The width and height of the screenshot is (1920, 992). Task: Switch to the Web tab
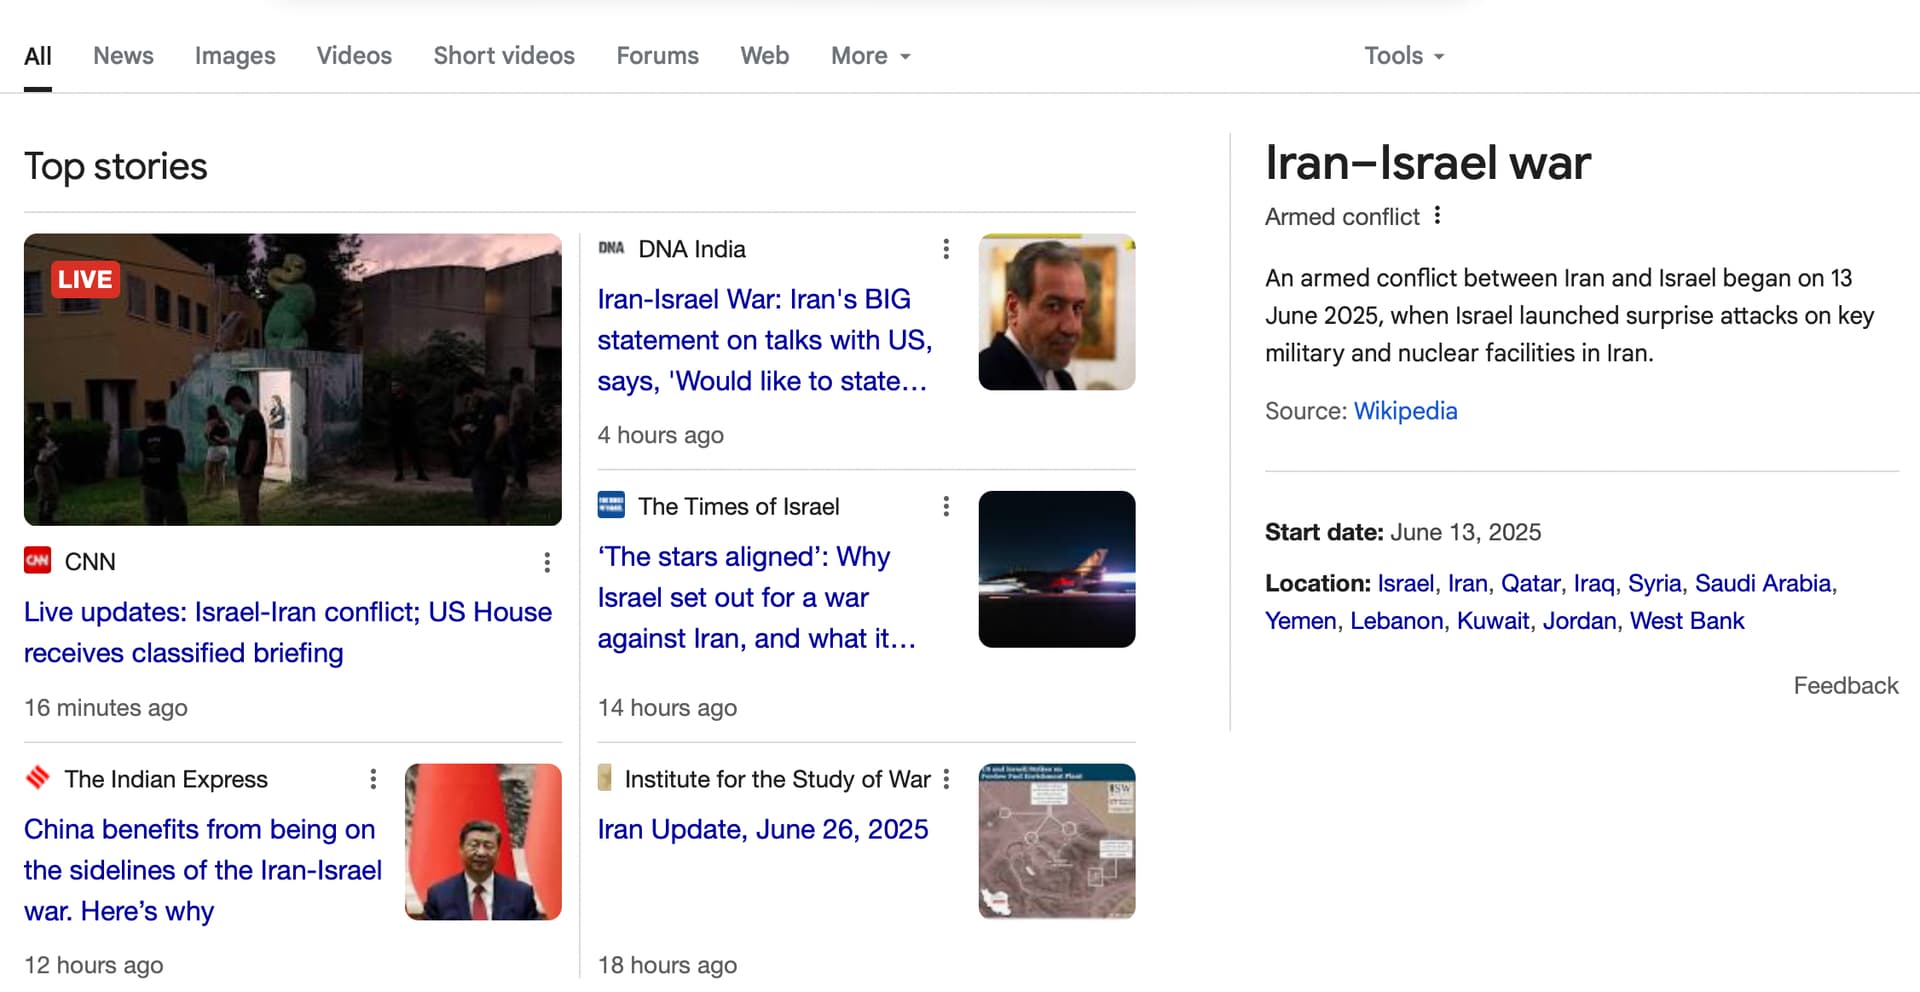(x=765, y=56)
